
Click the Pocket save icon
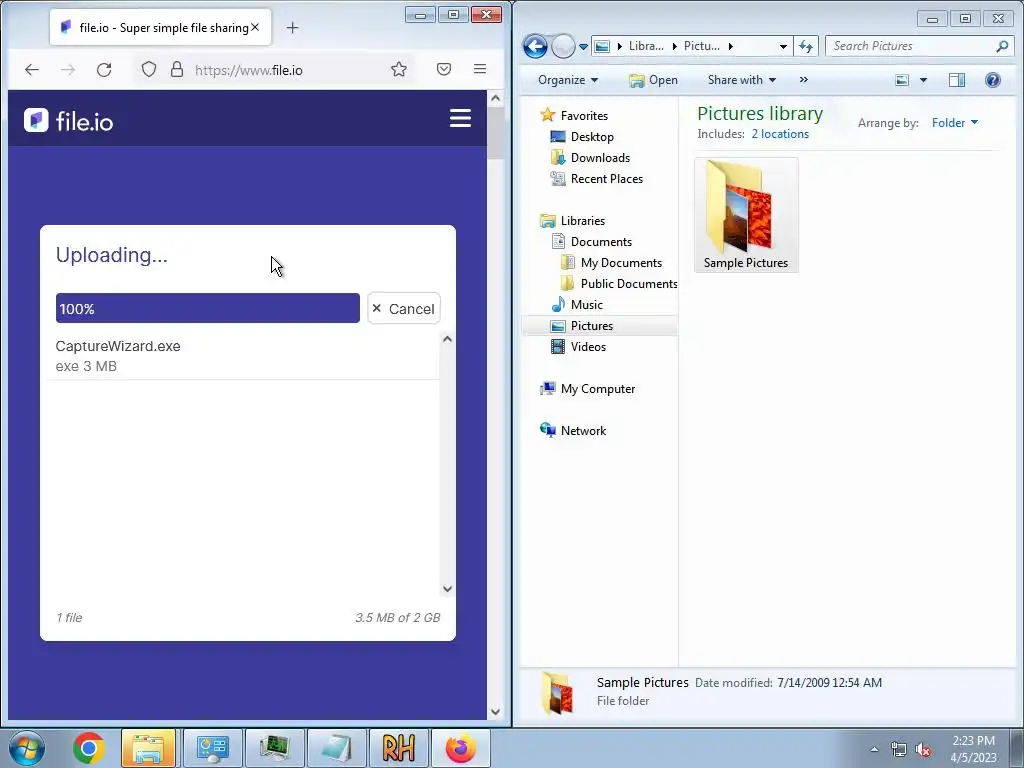[443, 69]
